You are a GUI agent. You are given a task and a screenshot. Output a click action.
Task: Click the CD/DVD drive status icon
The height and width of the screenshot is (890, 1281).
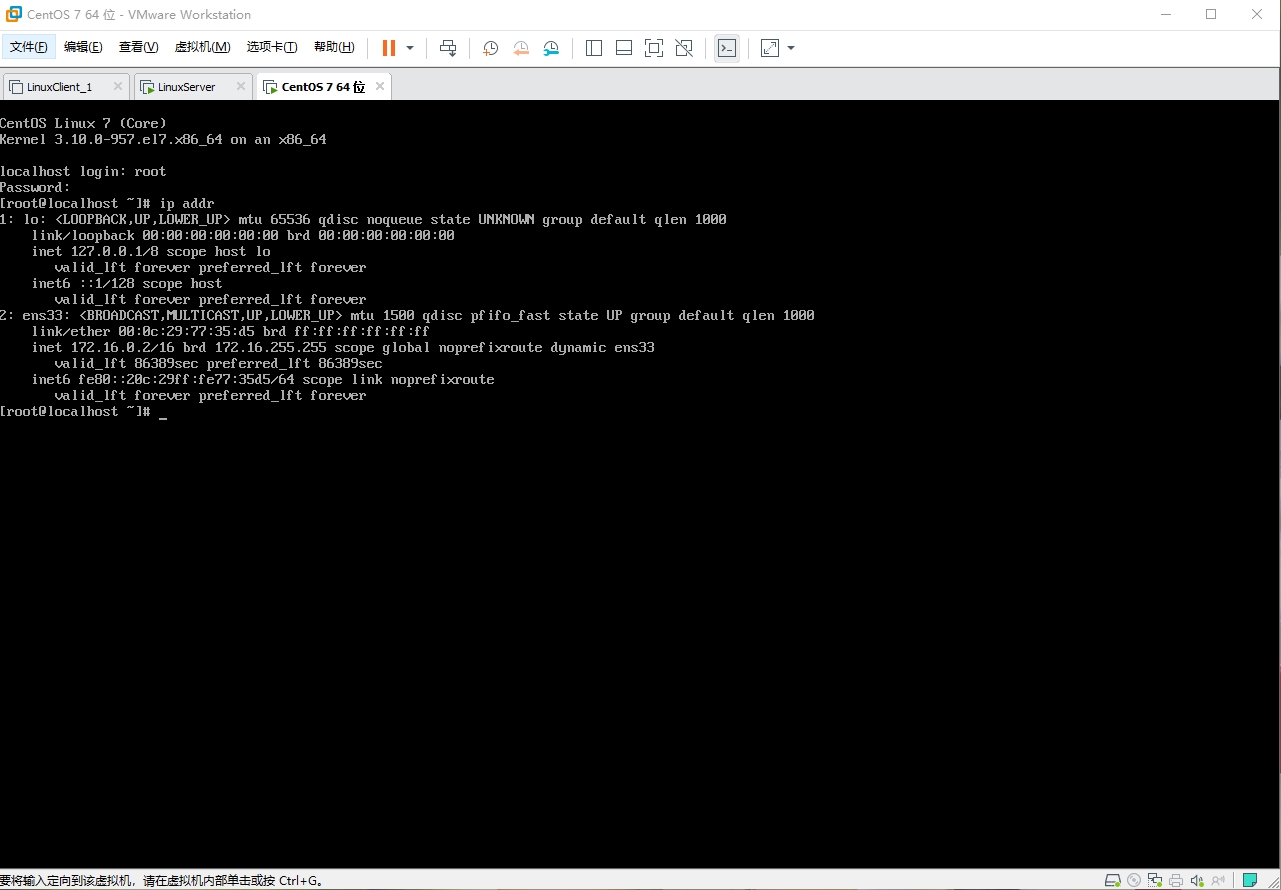1134,880
